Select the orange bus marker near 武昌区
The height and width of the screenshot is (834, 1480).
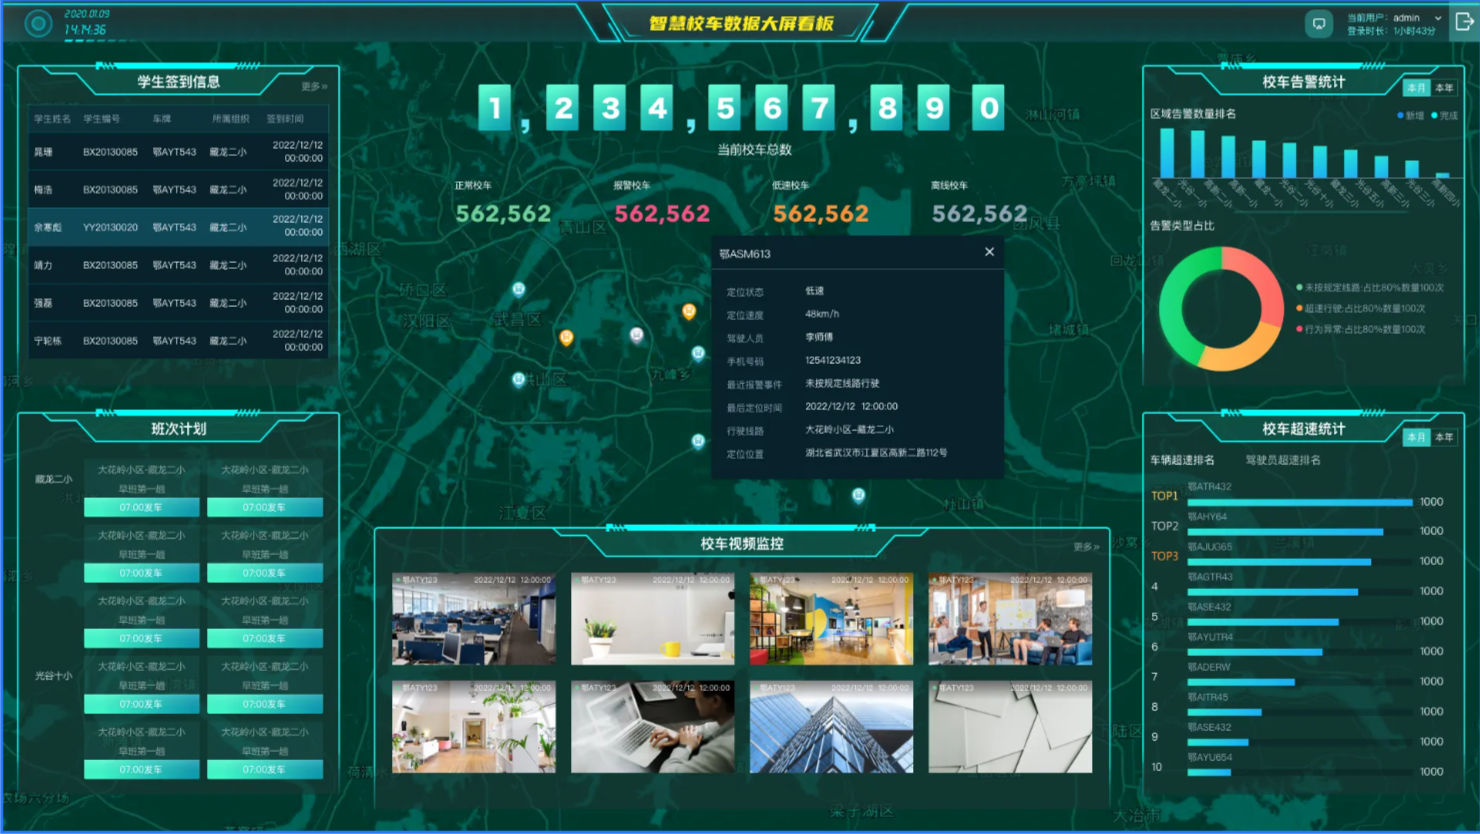point(566,338)
